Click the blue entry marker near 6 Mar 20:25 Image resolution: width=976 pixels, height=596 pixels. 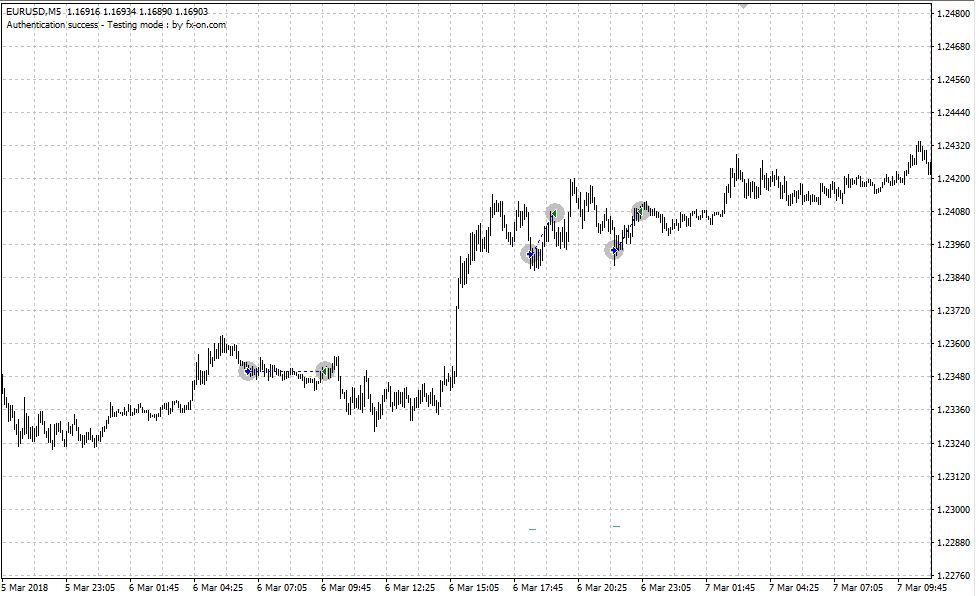tap(614, 251)
